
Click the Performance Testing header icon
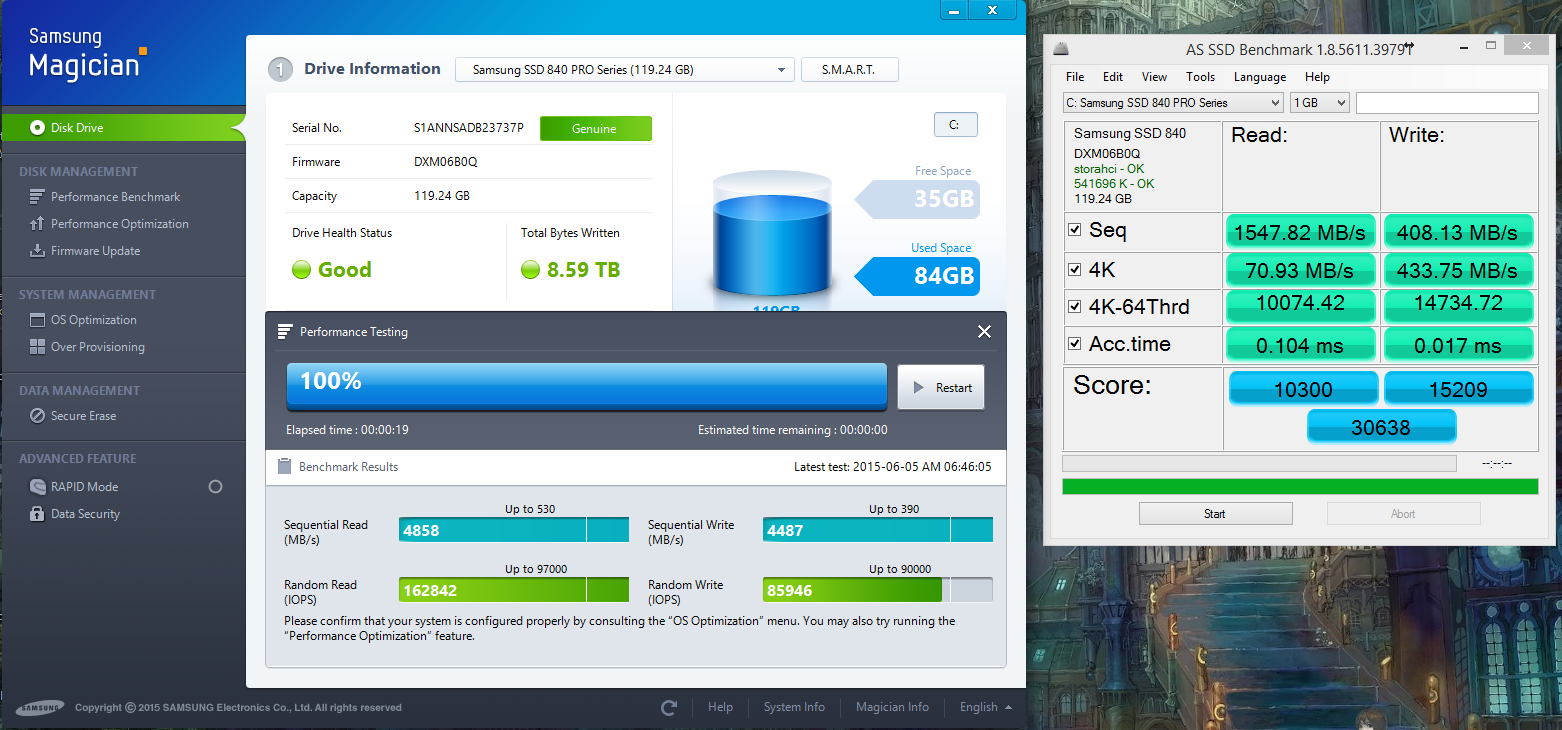(x=285, y=331)
